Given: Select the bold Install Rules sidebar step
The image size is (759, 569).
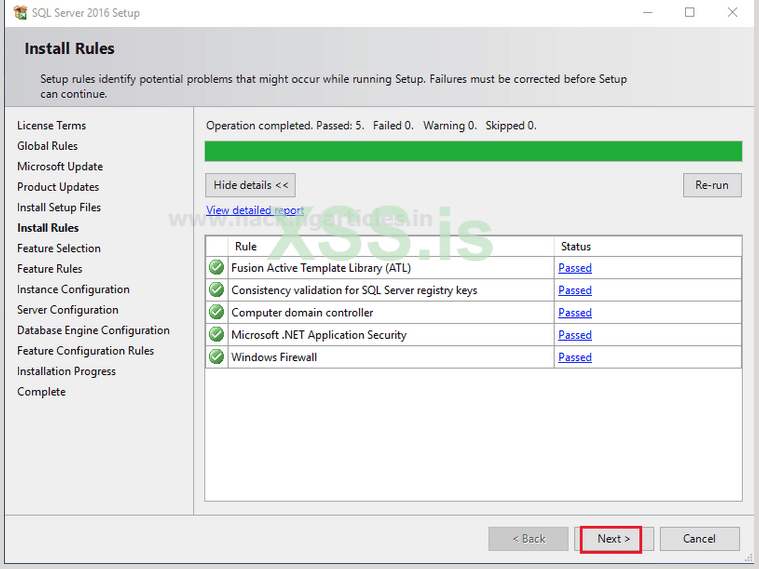Looking at the screenshot, I should (x=48, y=228).
